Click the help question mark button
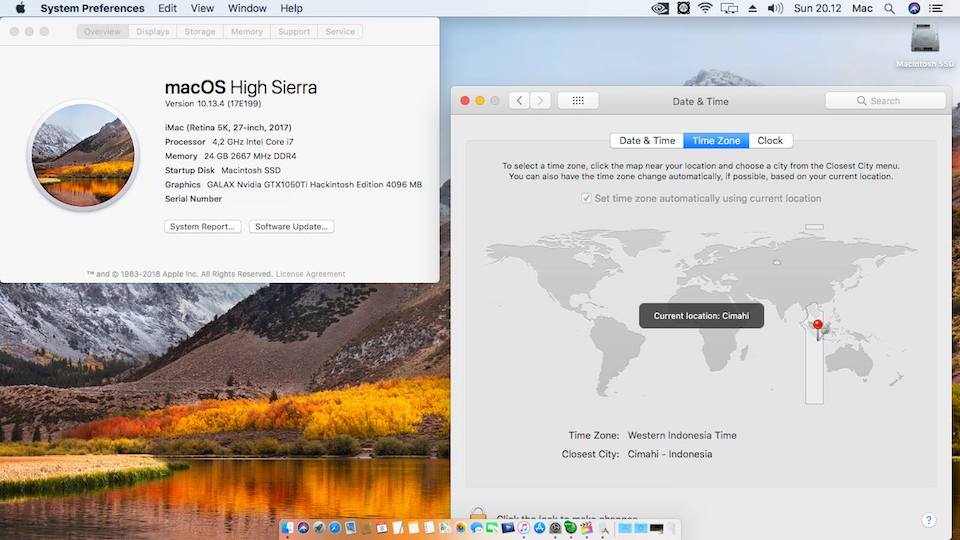The image size is (960, 540). tap(928, 520)
